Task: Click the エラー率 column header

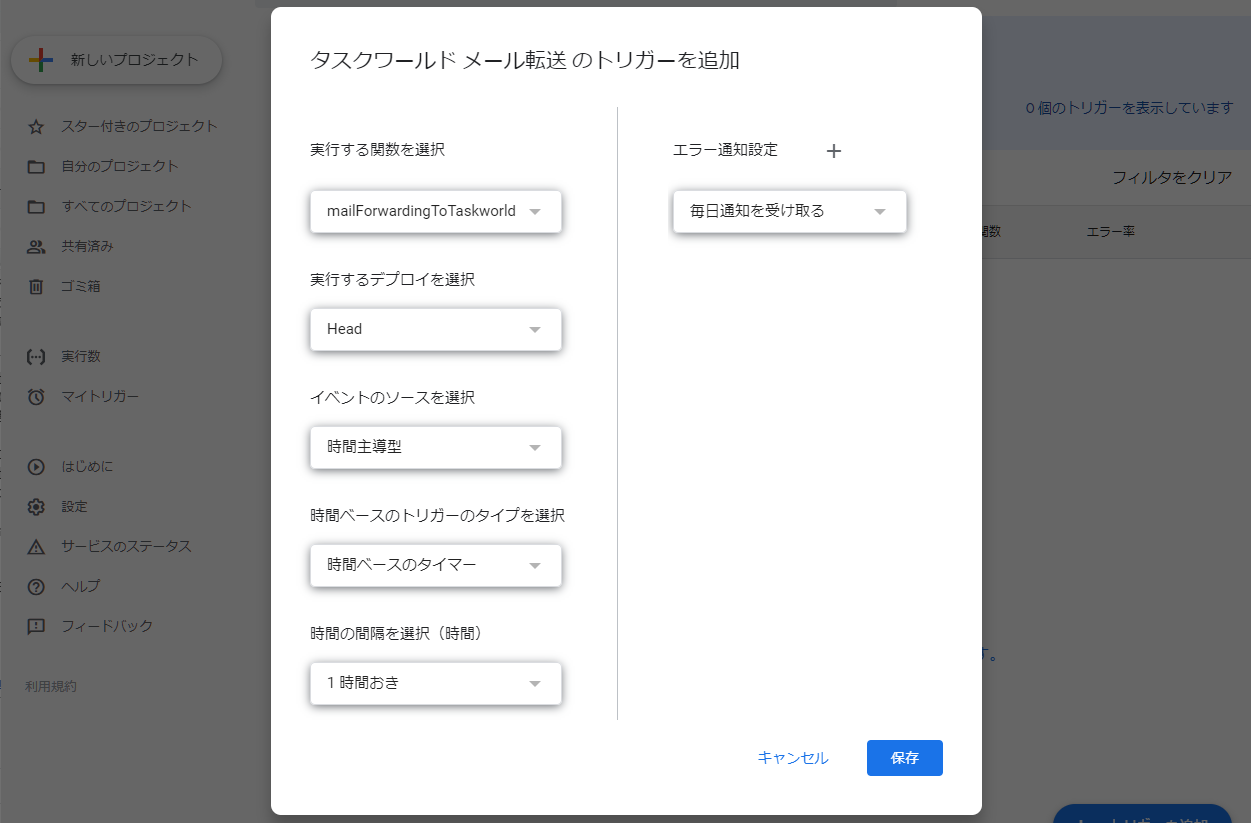Action: click(1110, 232)
